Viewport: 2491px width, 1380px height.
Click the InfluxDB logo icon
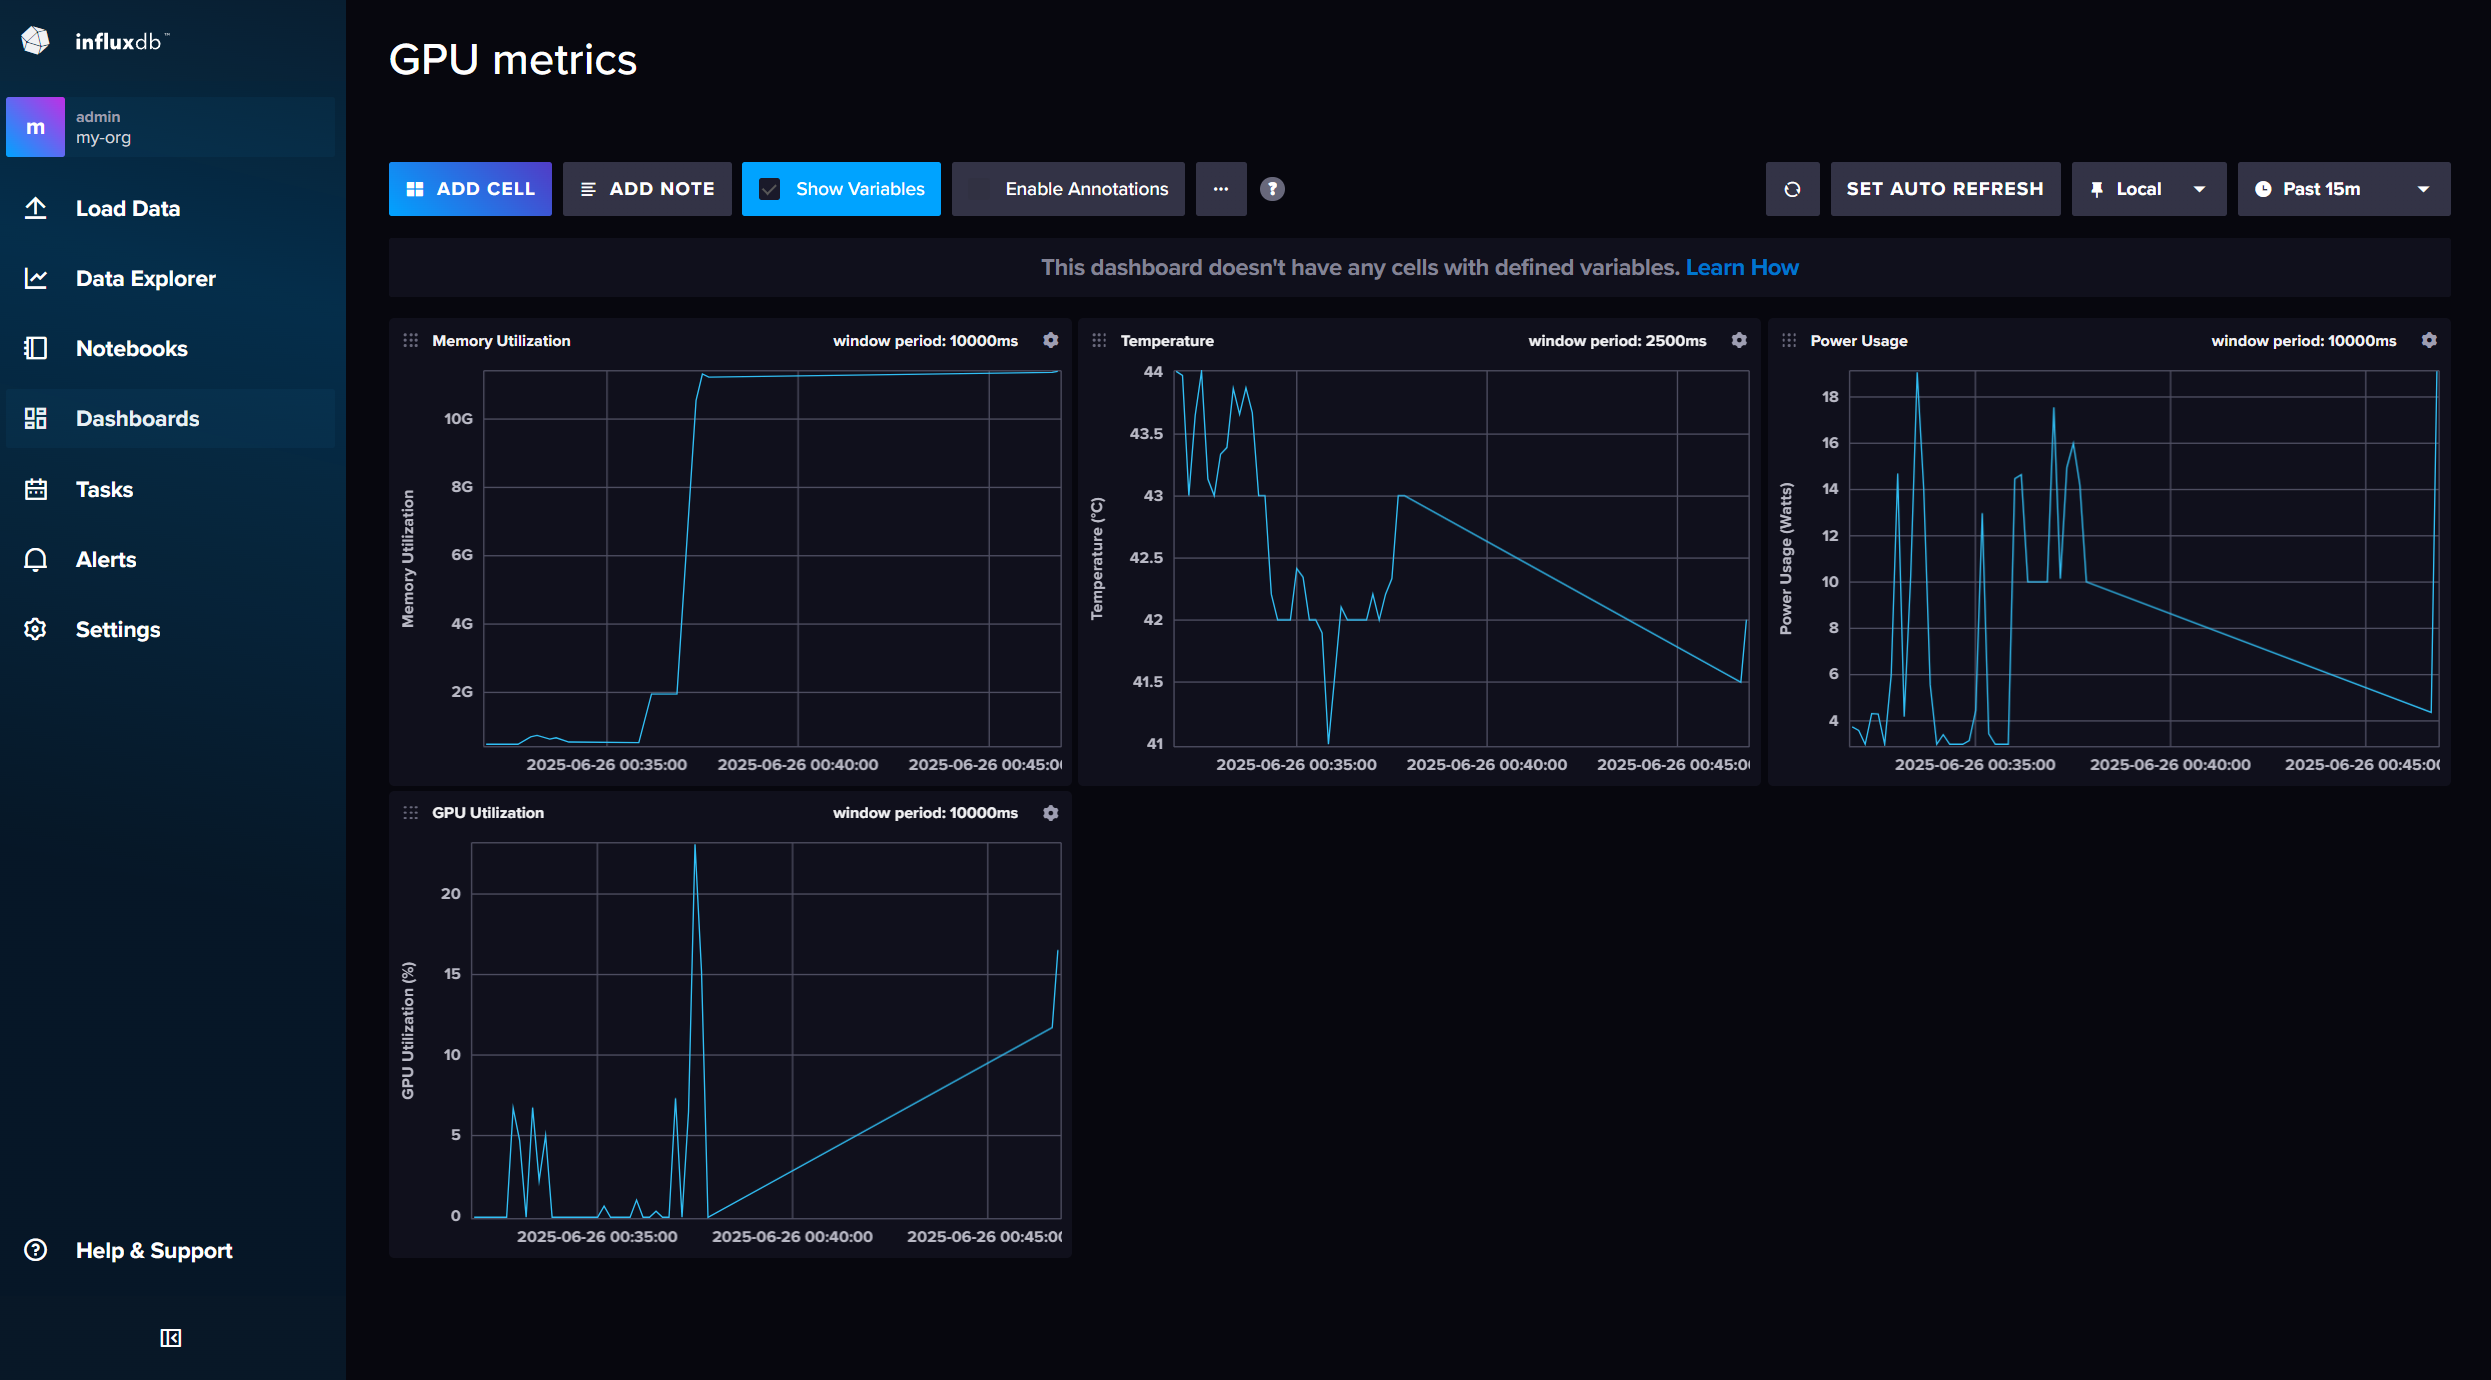point(36,41)
